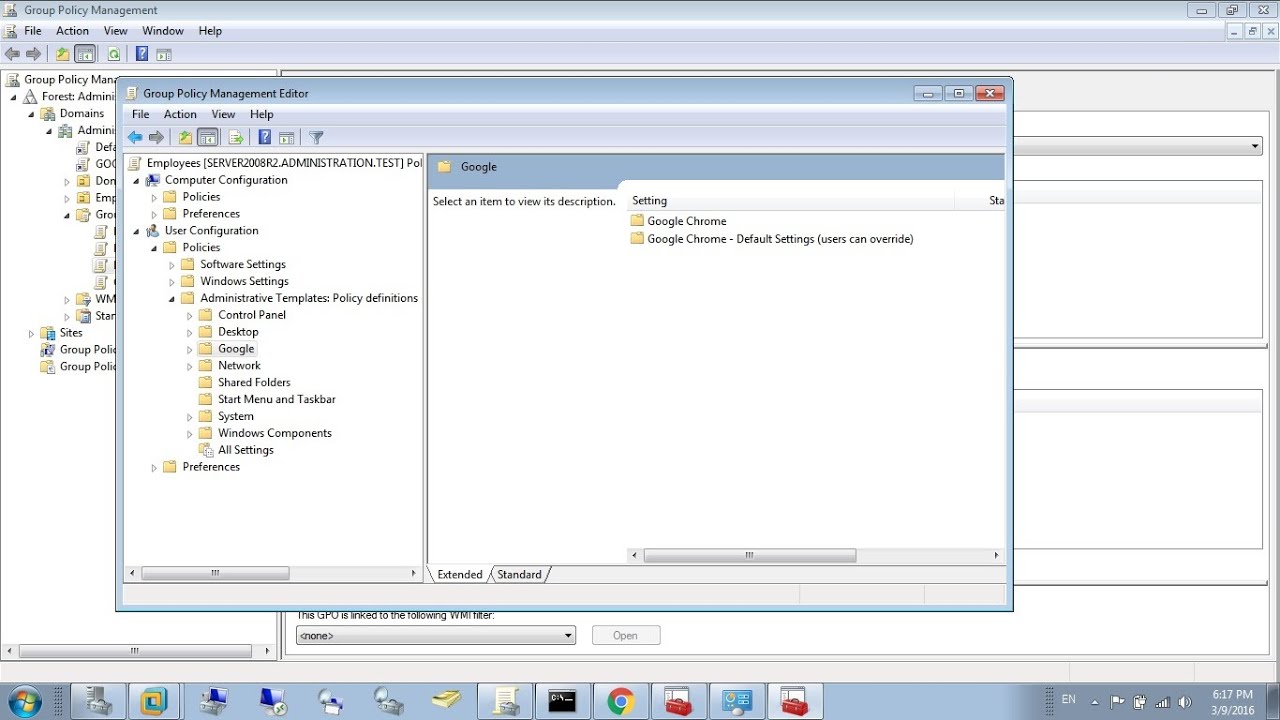Click Back arrow in main Group Policy Management toolbar
The width and height of the screenshot is (1280, 720).
12,54
